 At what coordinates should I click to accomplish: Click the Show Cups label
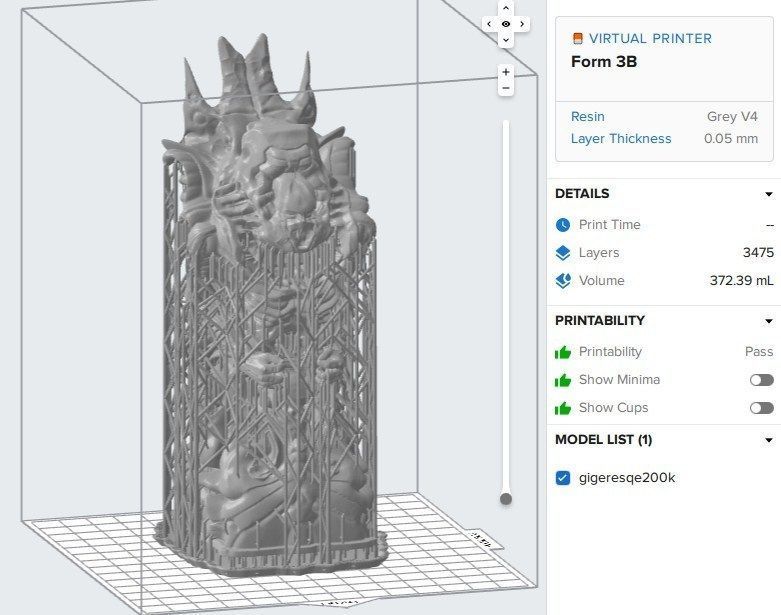614,408
